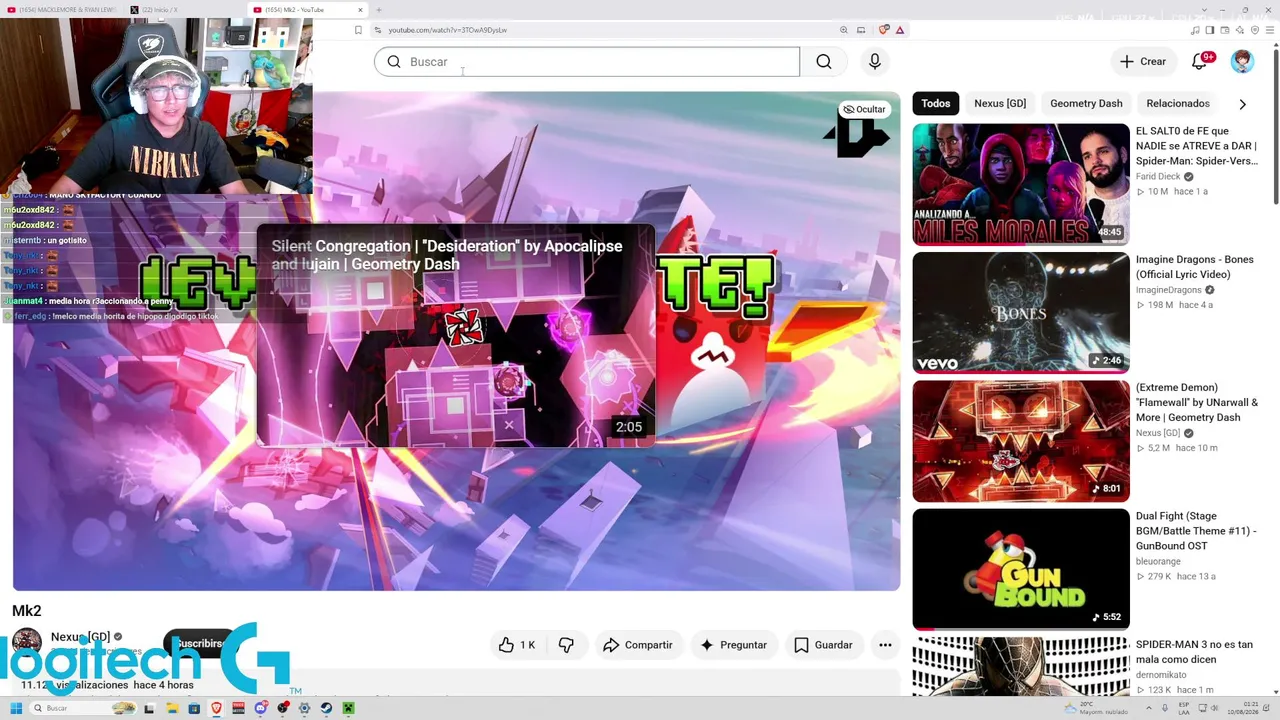This screenshot has width=1280, height=720.
Task: Open Discord from the taskbar
Action: pyautogui.click(x=260, y=708)
